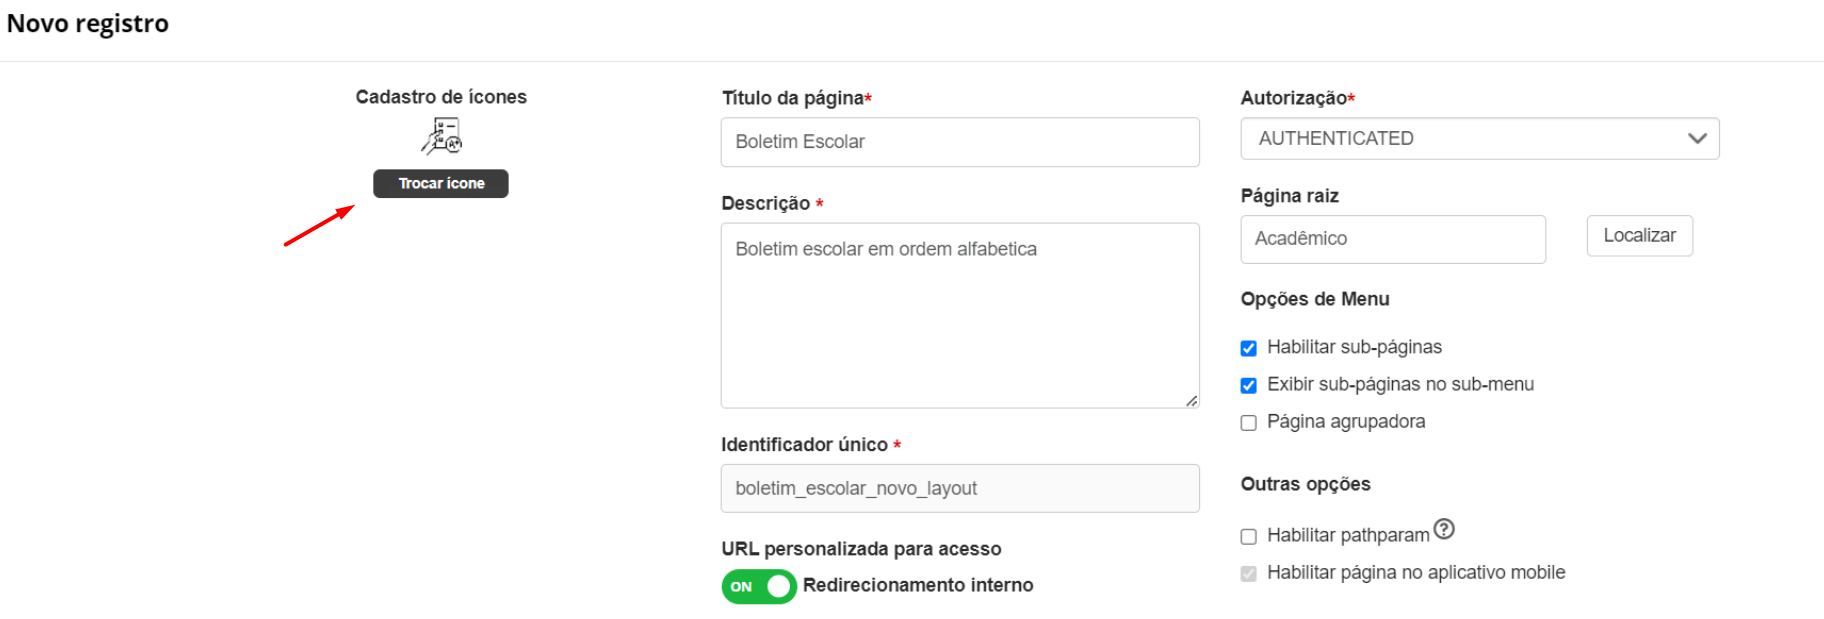Check the Página agrupadora checkbox
The height and width of the screenshot is (619, 1824).
coord(1249,423)
